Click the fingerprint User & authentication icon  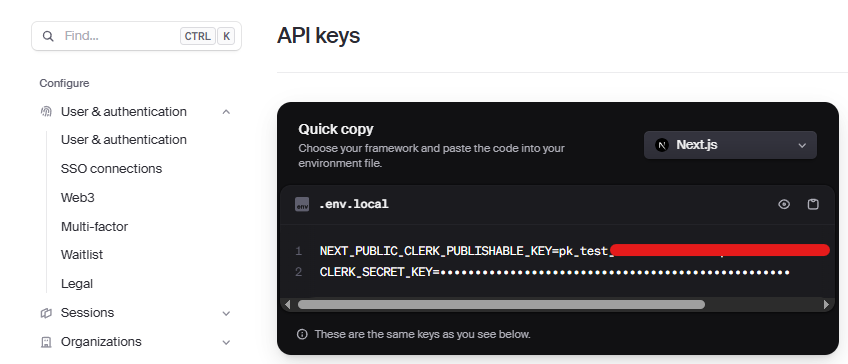pos(47,111)
